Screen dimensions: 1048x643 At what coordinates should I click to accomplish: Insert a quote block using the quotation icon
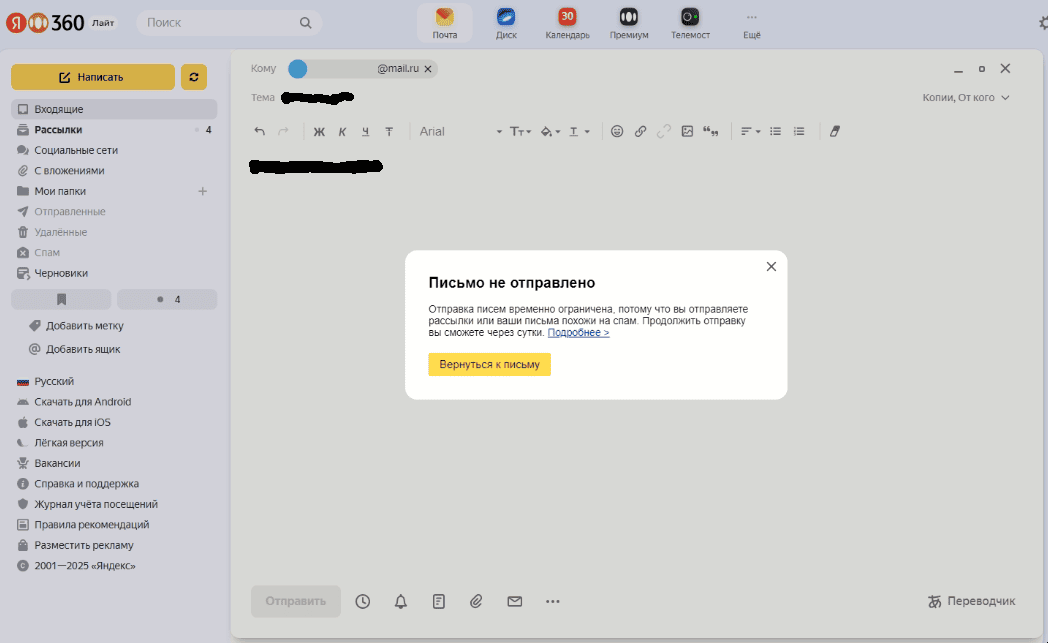710,131
